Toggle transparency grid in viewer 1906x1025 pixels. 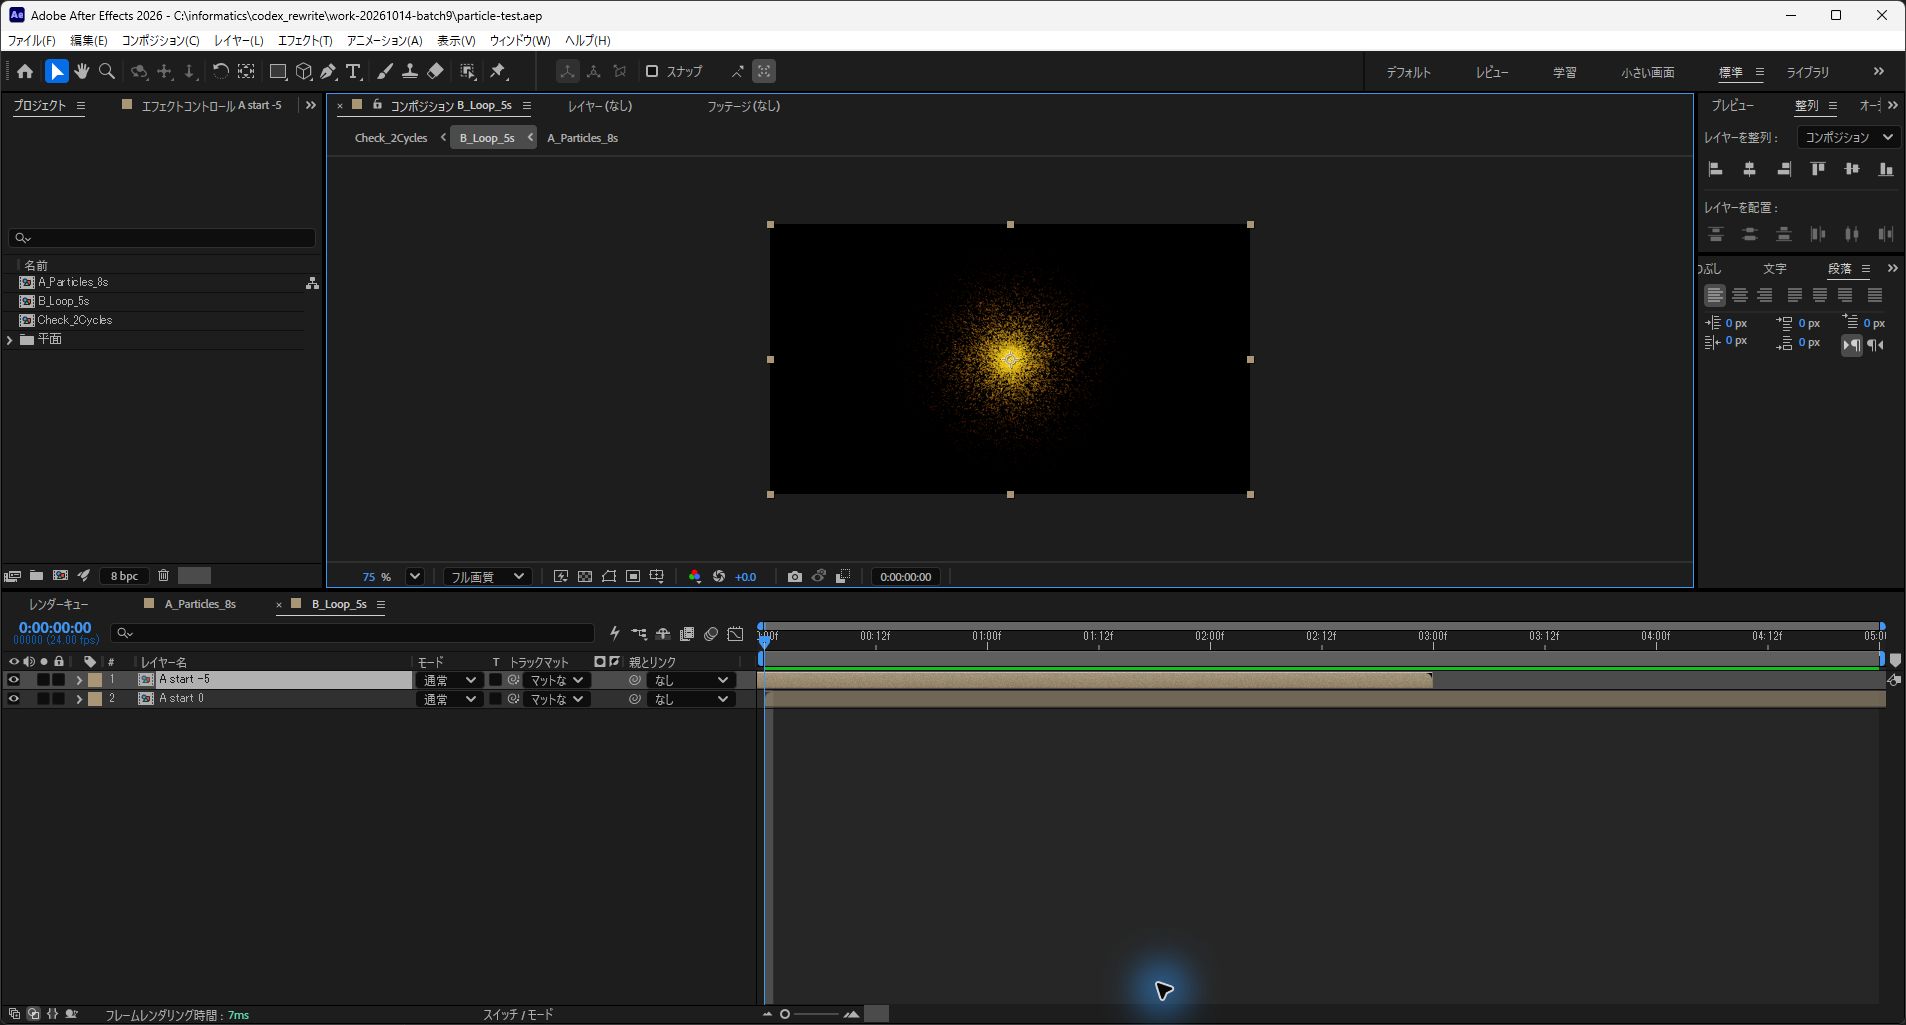pyautogui.click(x=585, y=576)
